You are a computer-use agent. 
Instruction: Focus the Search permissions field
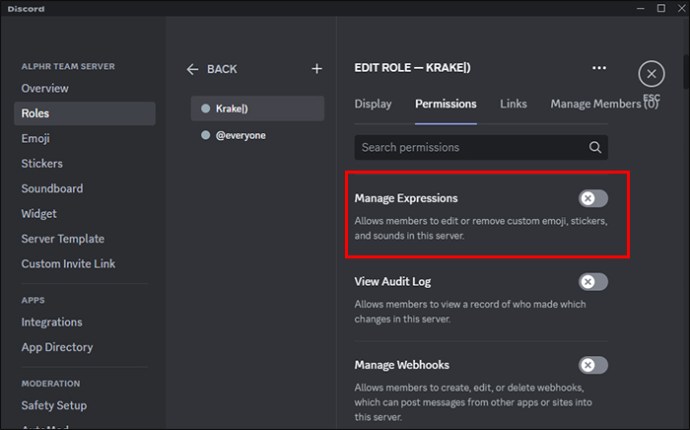(481, 147)
